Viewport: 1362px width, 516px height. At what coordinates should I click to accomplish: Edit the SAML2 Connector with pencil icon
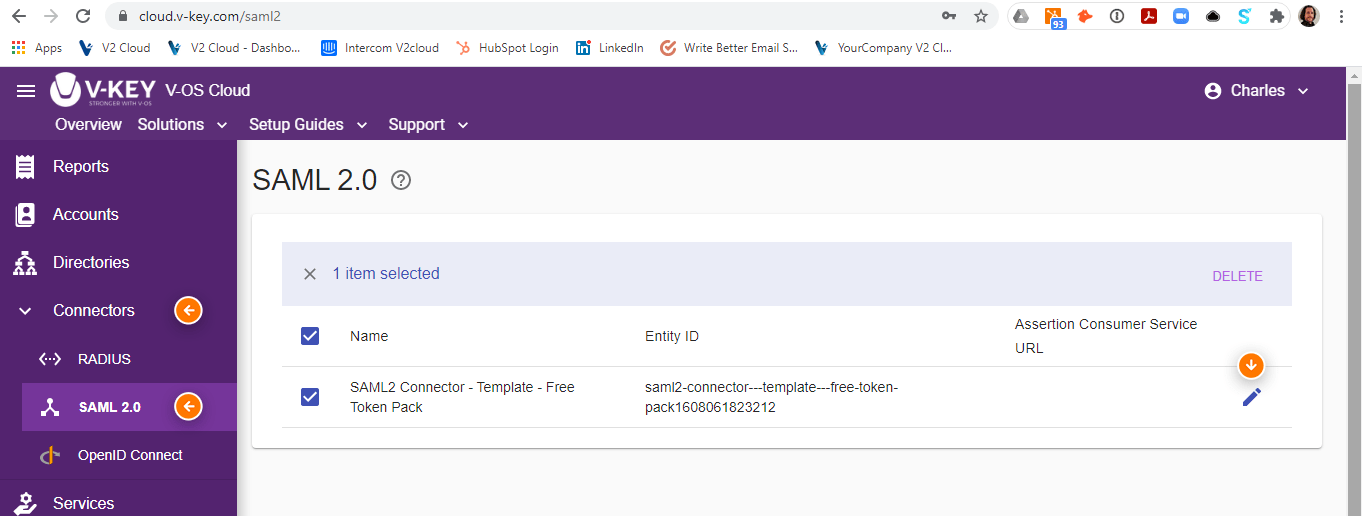tap(1251, 397)
